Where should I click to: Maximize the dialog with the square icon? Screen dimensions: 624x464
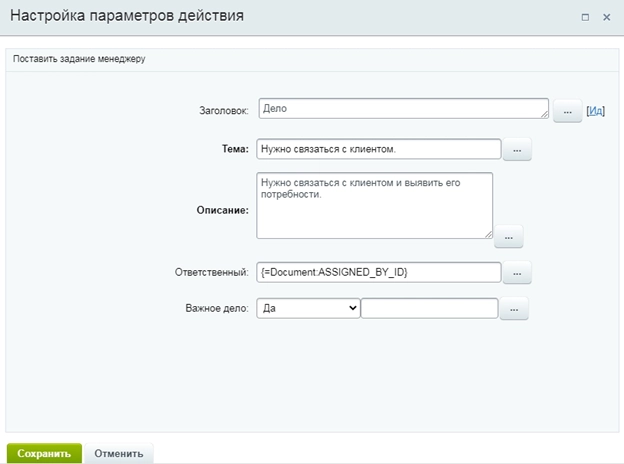(x=585, y=17)
